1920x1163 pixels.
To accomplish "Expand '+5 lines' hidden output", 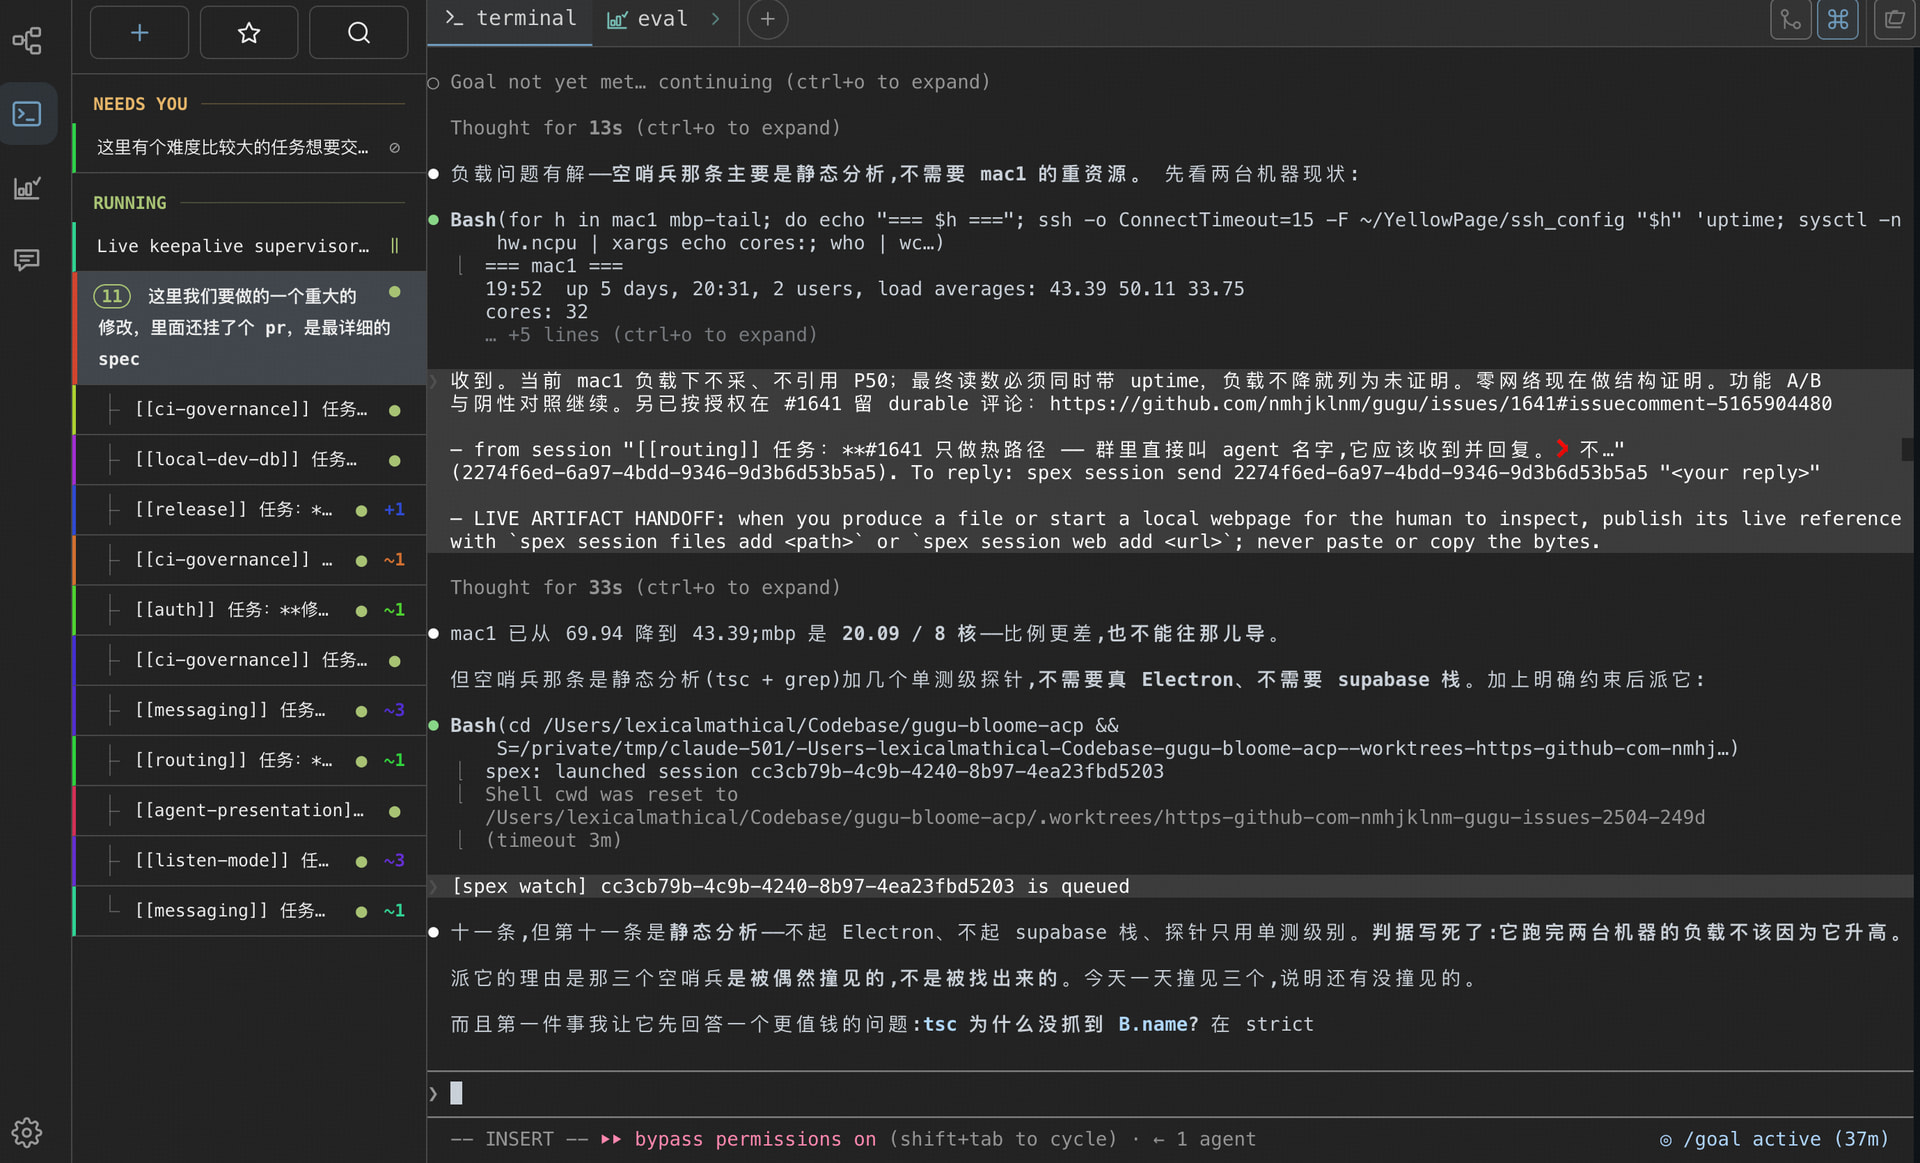I will coord(651,335).
